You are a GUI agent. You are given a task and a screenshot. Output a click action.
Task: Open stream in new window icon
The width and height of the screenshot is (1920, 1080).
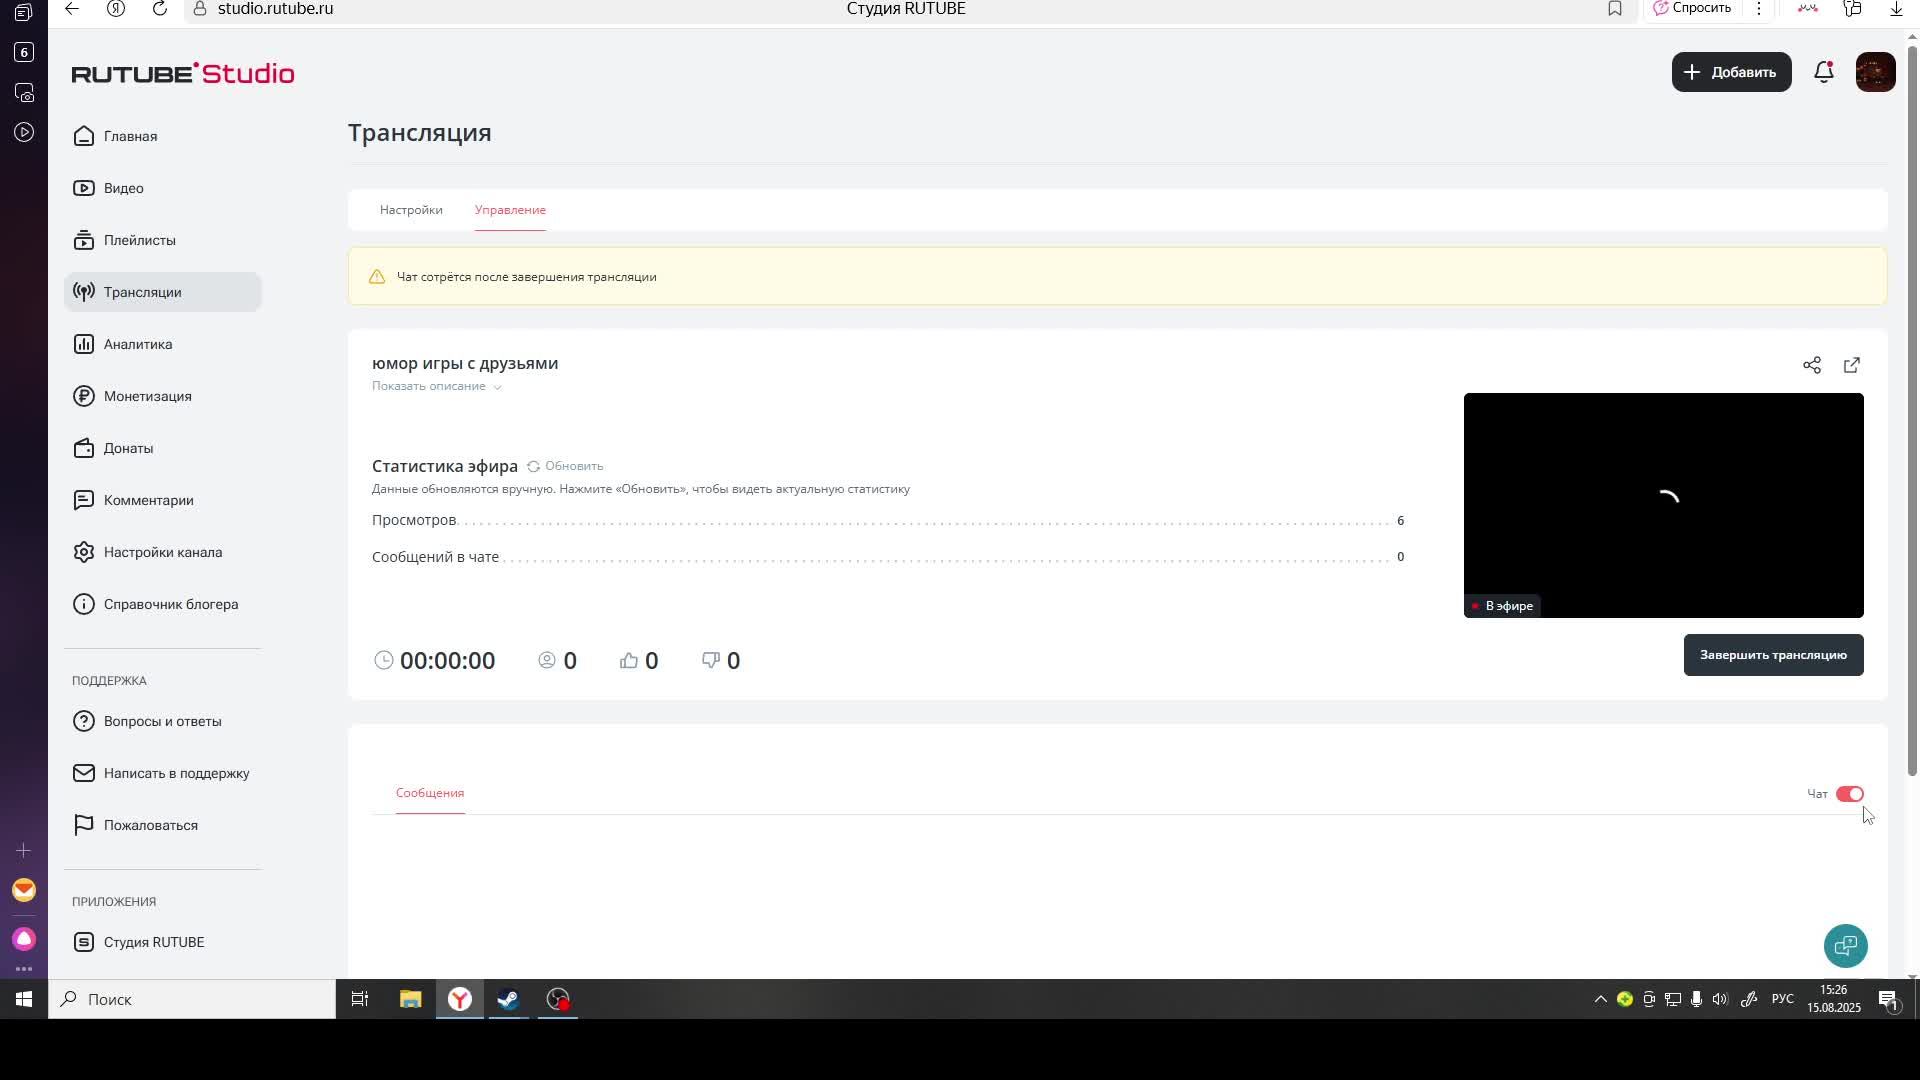click(x=1851, y=365)
